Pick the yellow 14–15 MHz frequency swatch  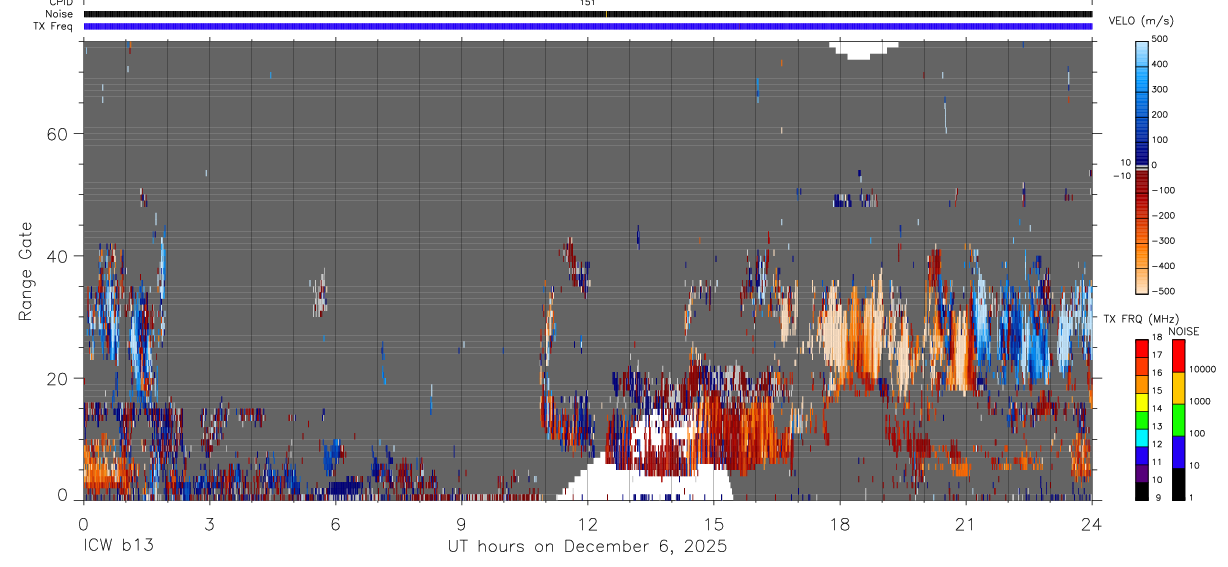1142,401
